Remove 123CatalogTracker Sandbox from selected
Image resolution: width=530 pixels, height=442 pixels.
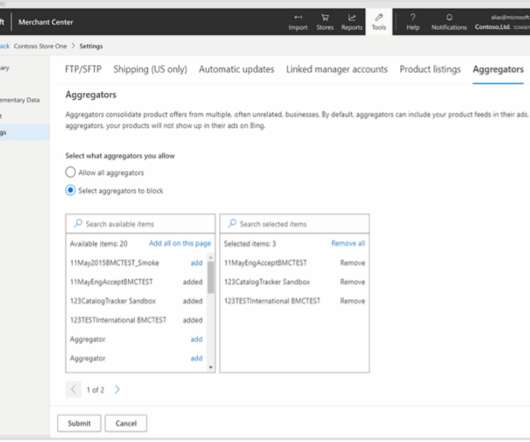click(352, 282)
